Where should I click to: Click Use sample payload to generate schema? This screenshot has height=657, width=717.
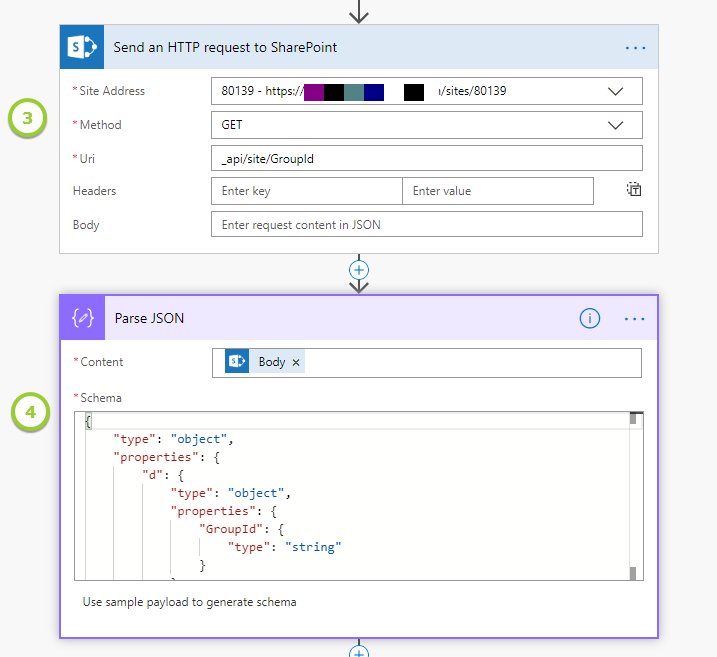[190, 602]
